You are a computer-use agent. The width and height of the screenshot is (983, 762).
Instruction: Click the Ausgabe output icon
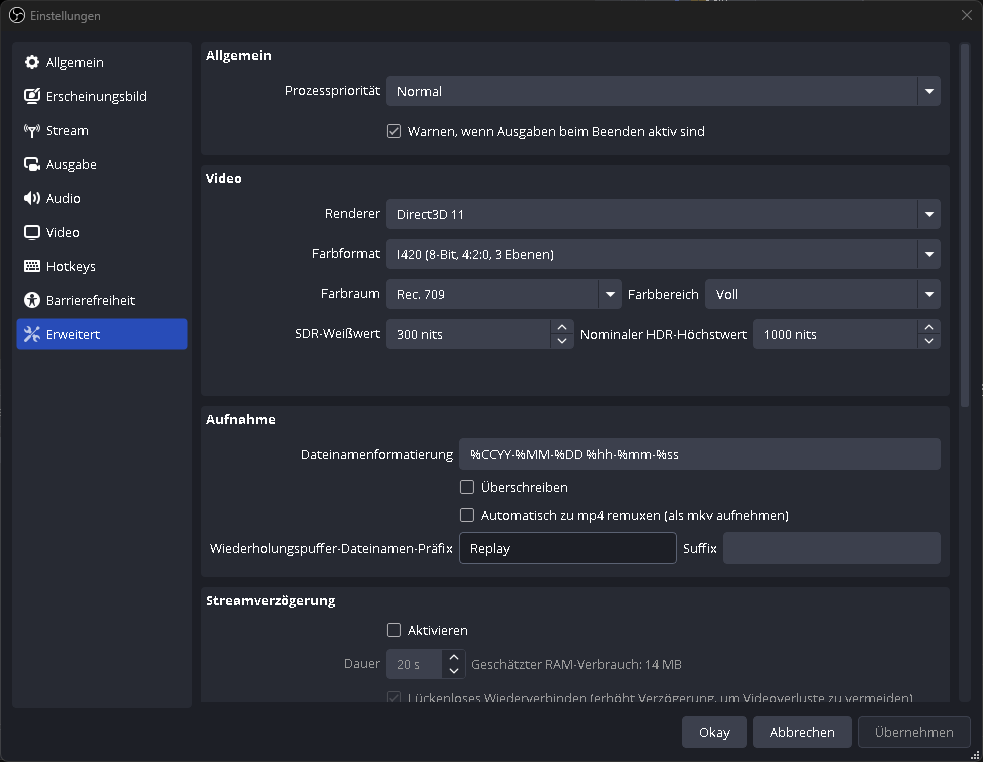[x=31, y=165]
